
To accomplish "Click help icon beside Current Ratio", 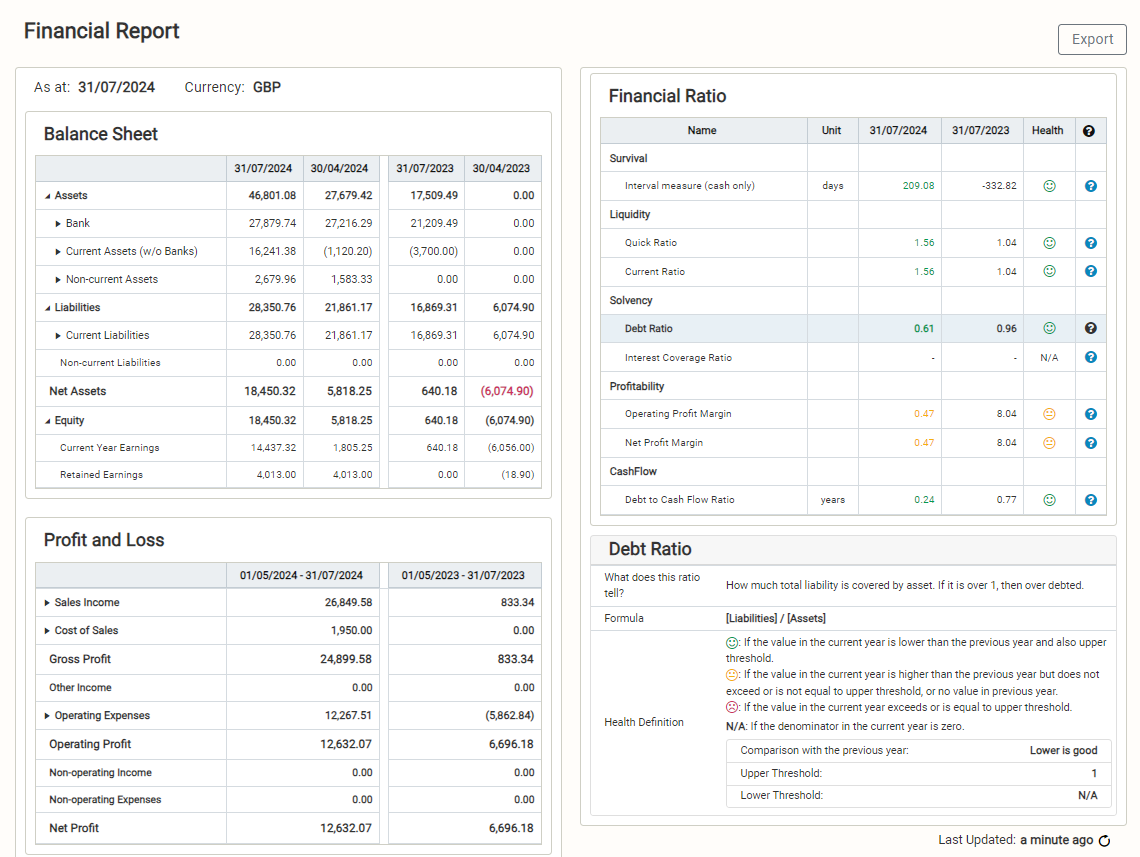I will coord(1091,271).
